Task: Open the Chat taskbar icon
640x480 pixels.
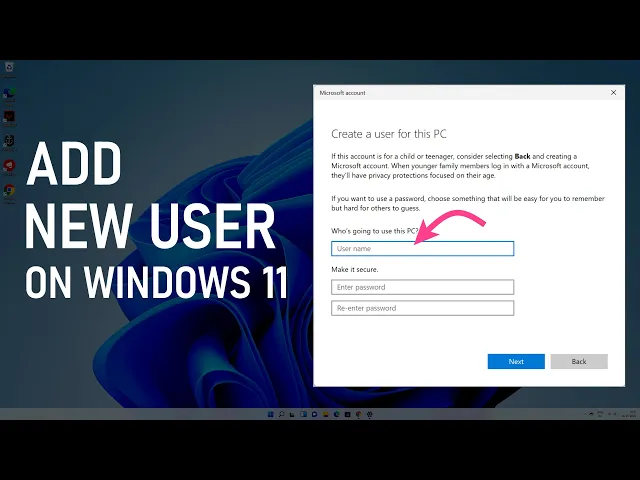Action: (314, 414)
